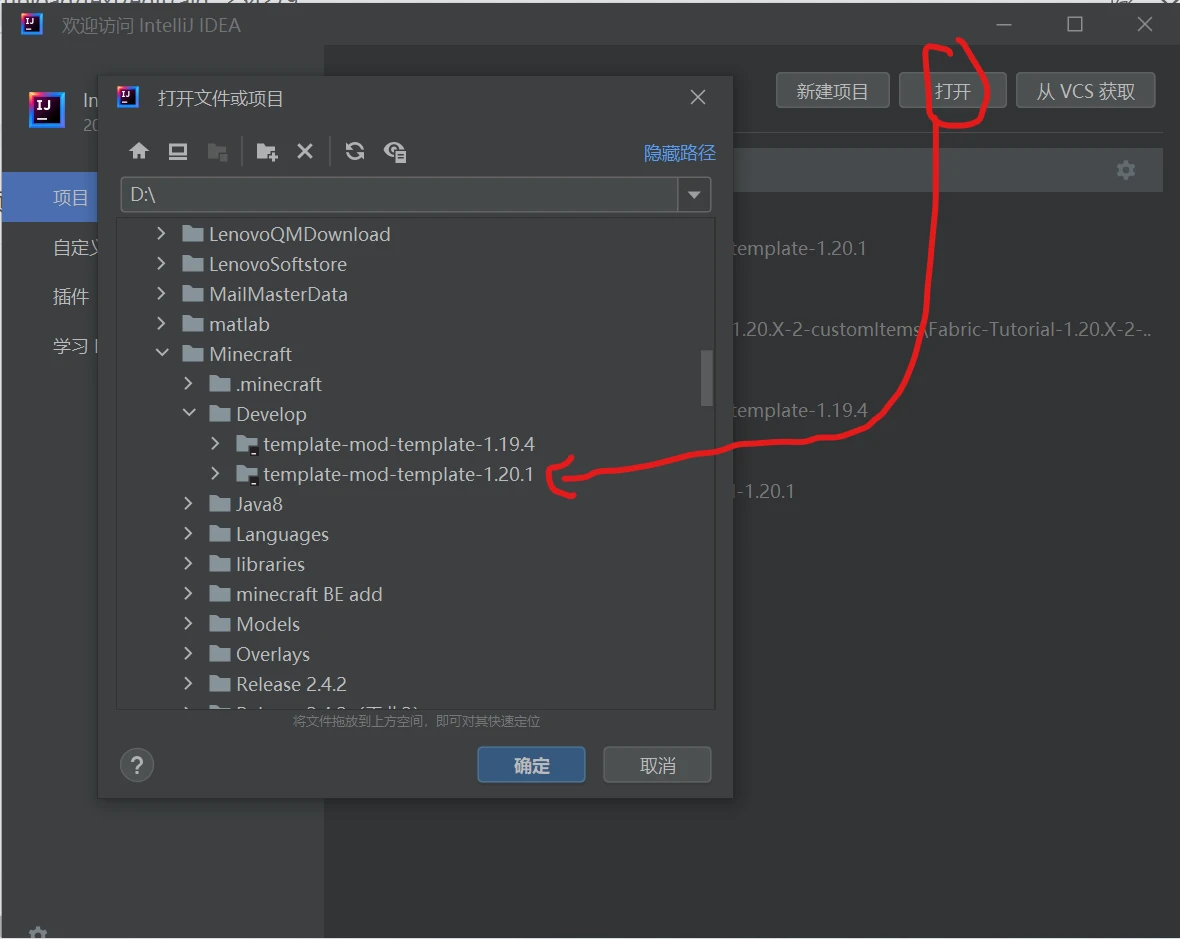Expand the Models folder chevron

(188, 624)
